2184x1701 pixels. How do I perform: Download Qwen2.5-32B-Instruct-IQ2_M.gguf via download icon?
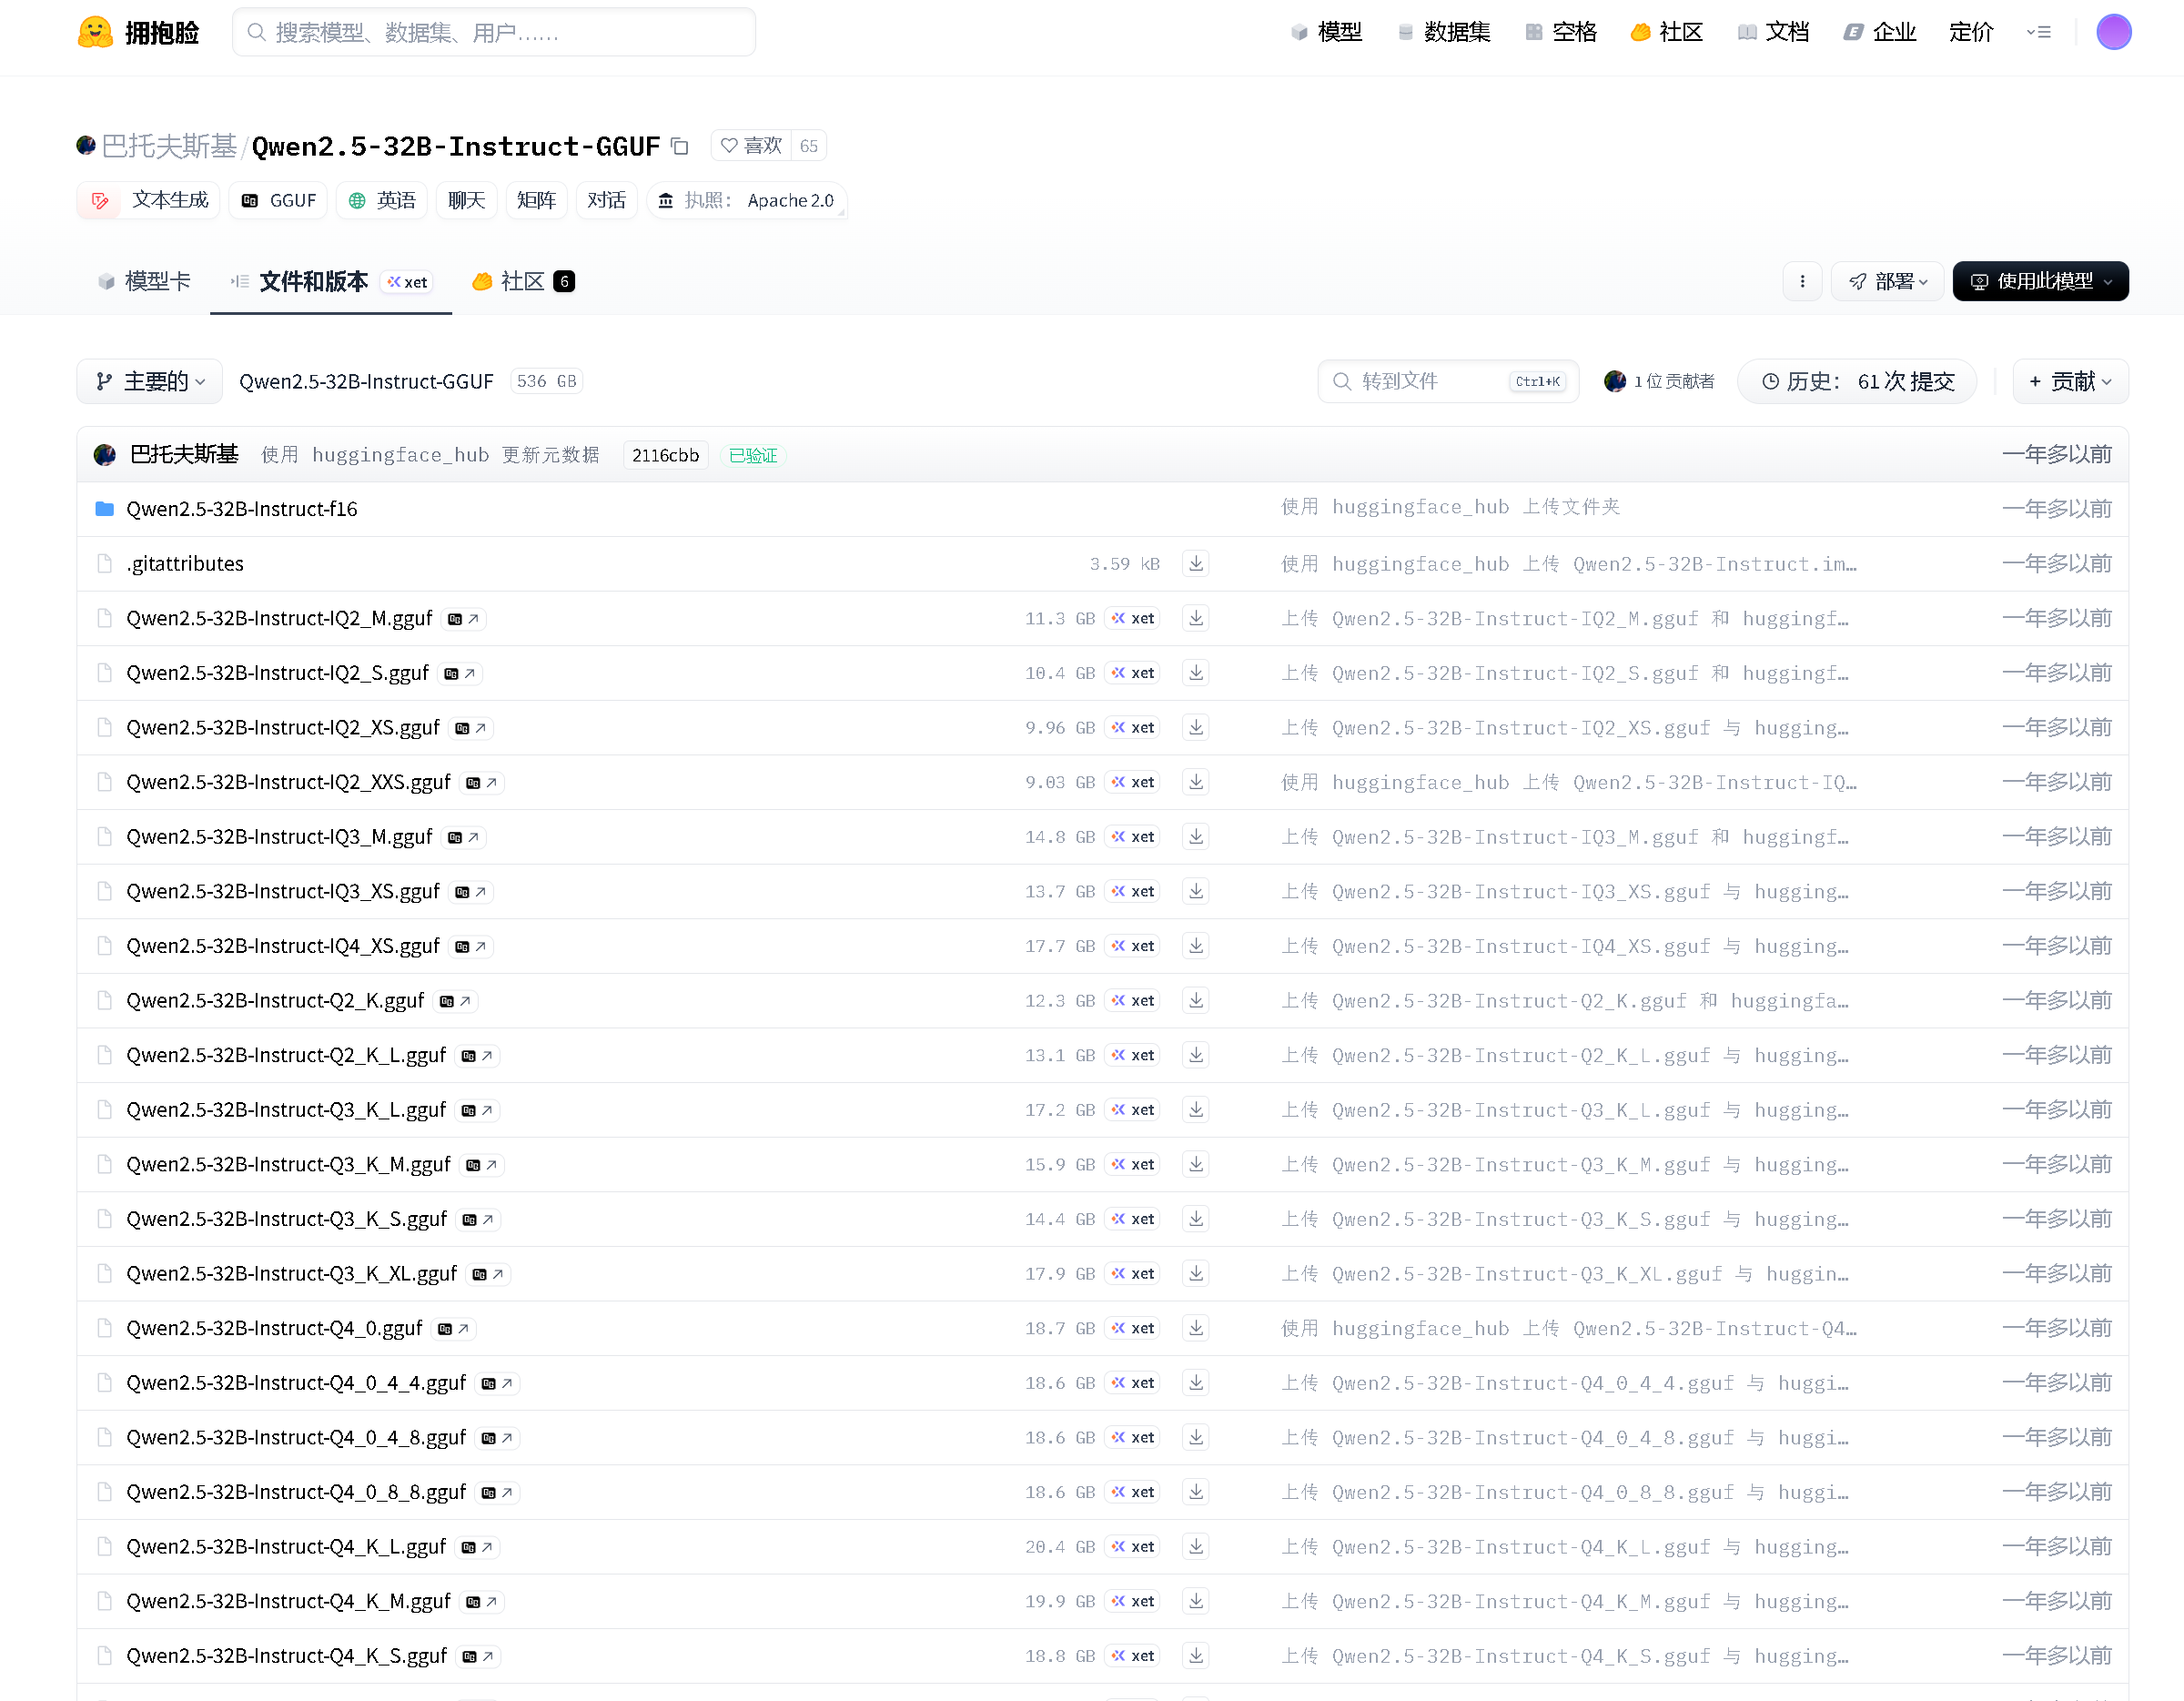pos(1195,618)
